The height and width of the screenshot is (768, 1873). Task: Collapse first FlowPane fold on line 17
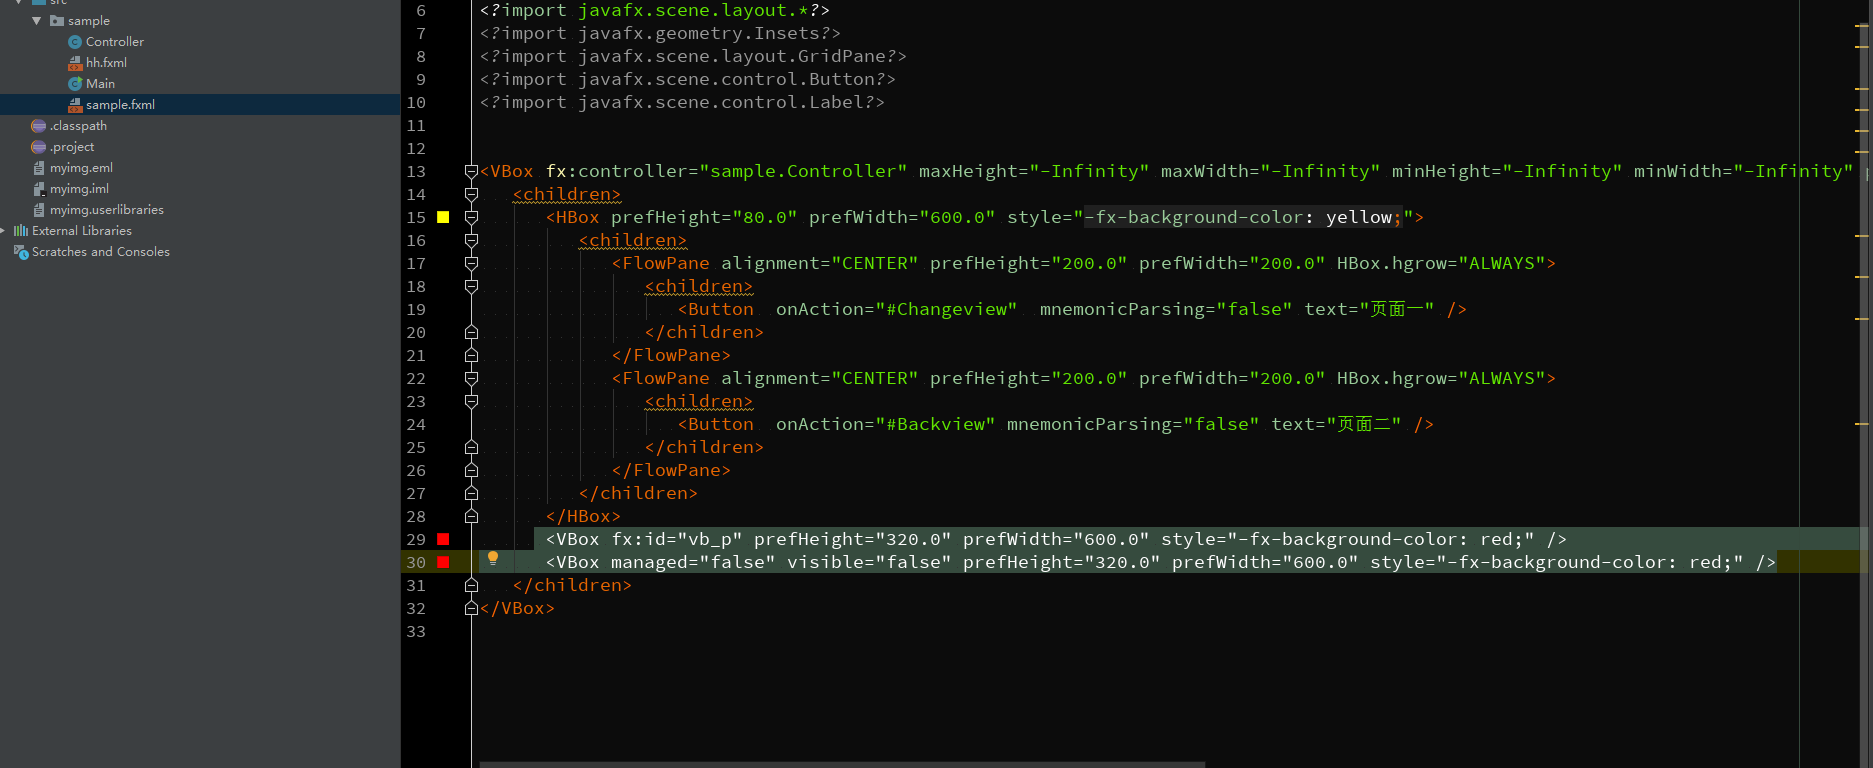(471, 263)
